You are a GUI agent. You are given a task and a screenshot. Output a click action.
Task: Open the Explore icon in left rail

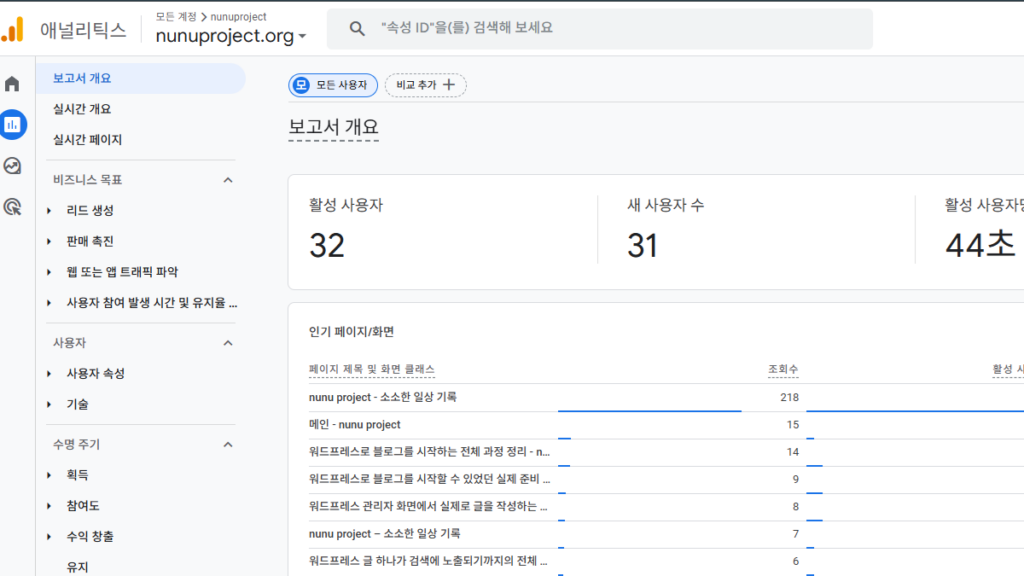tap(13, 166)
